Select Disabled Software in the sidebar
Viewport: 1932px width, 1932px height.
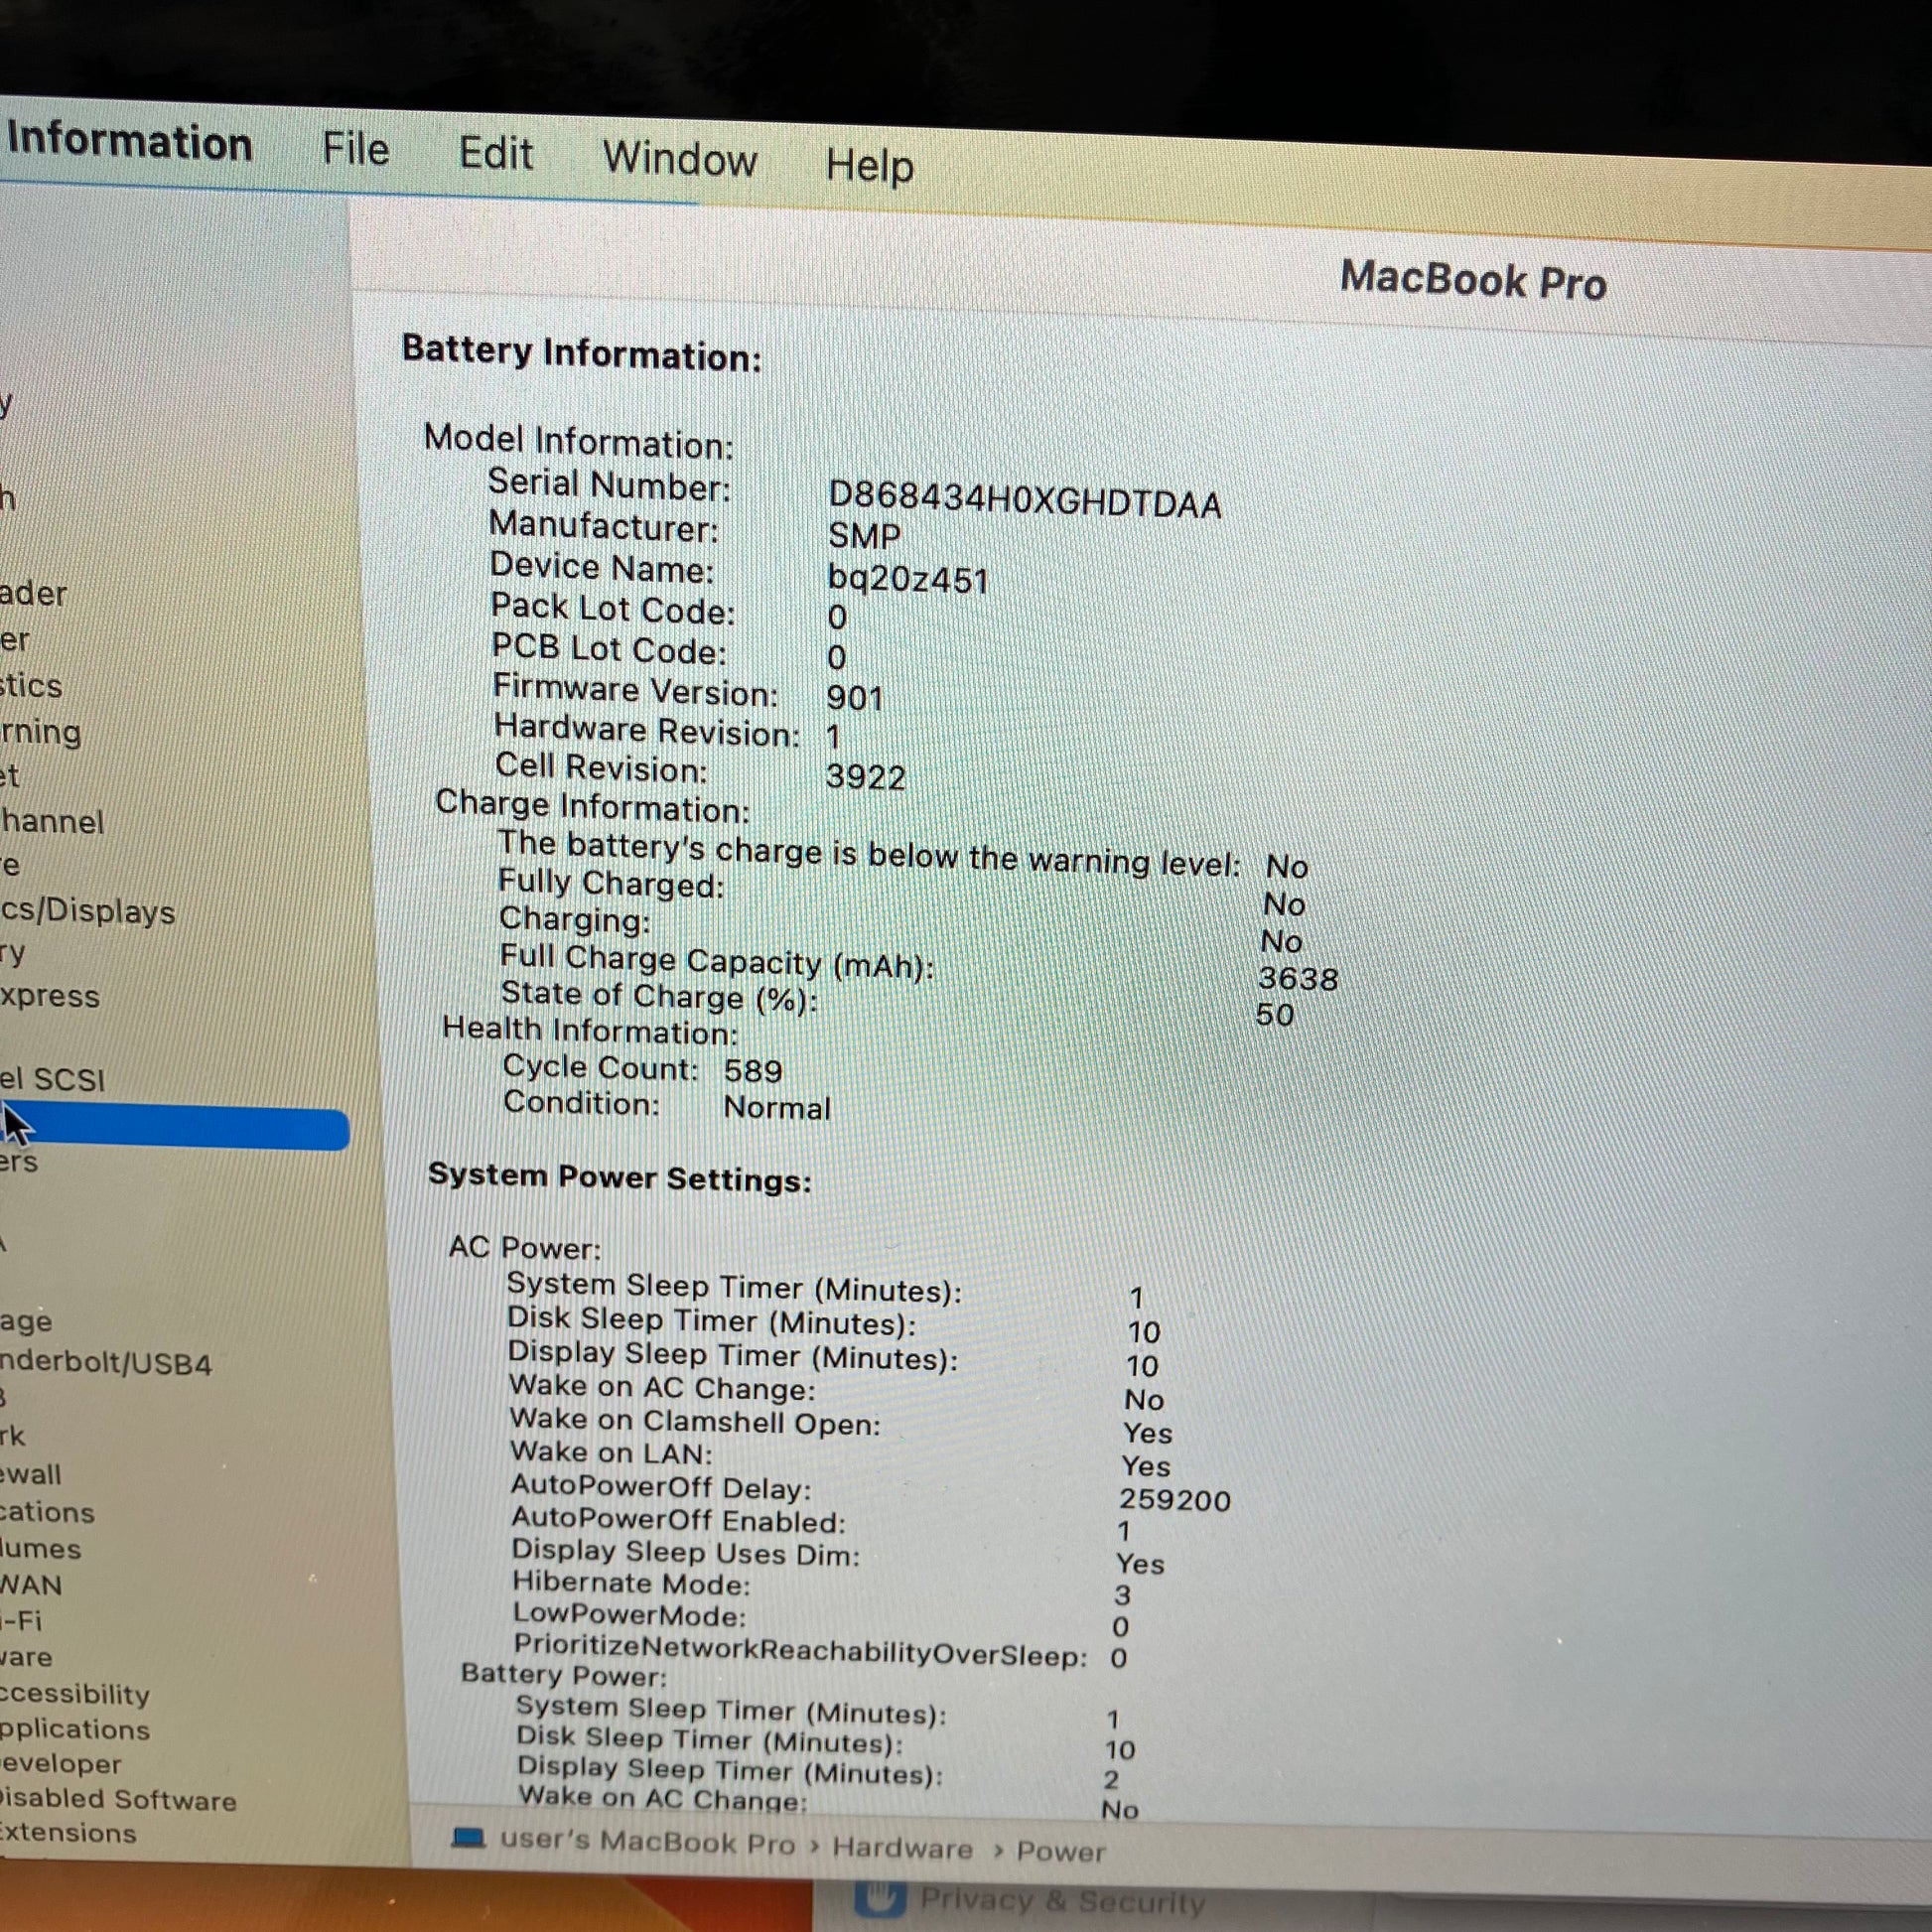(x=118, y=1800)
